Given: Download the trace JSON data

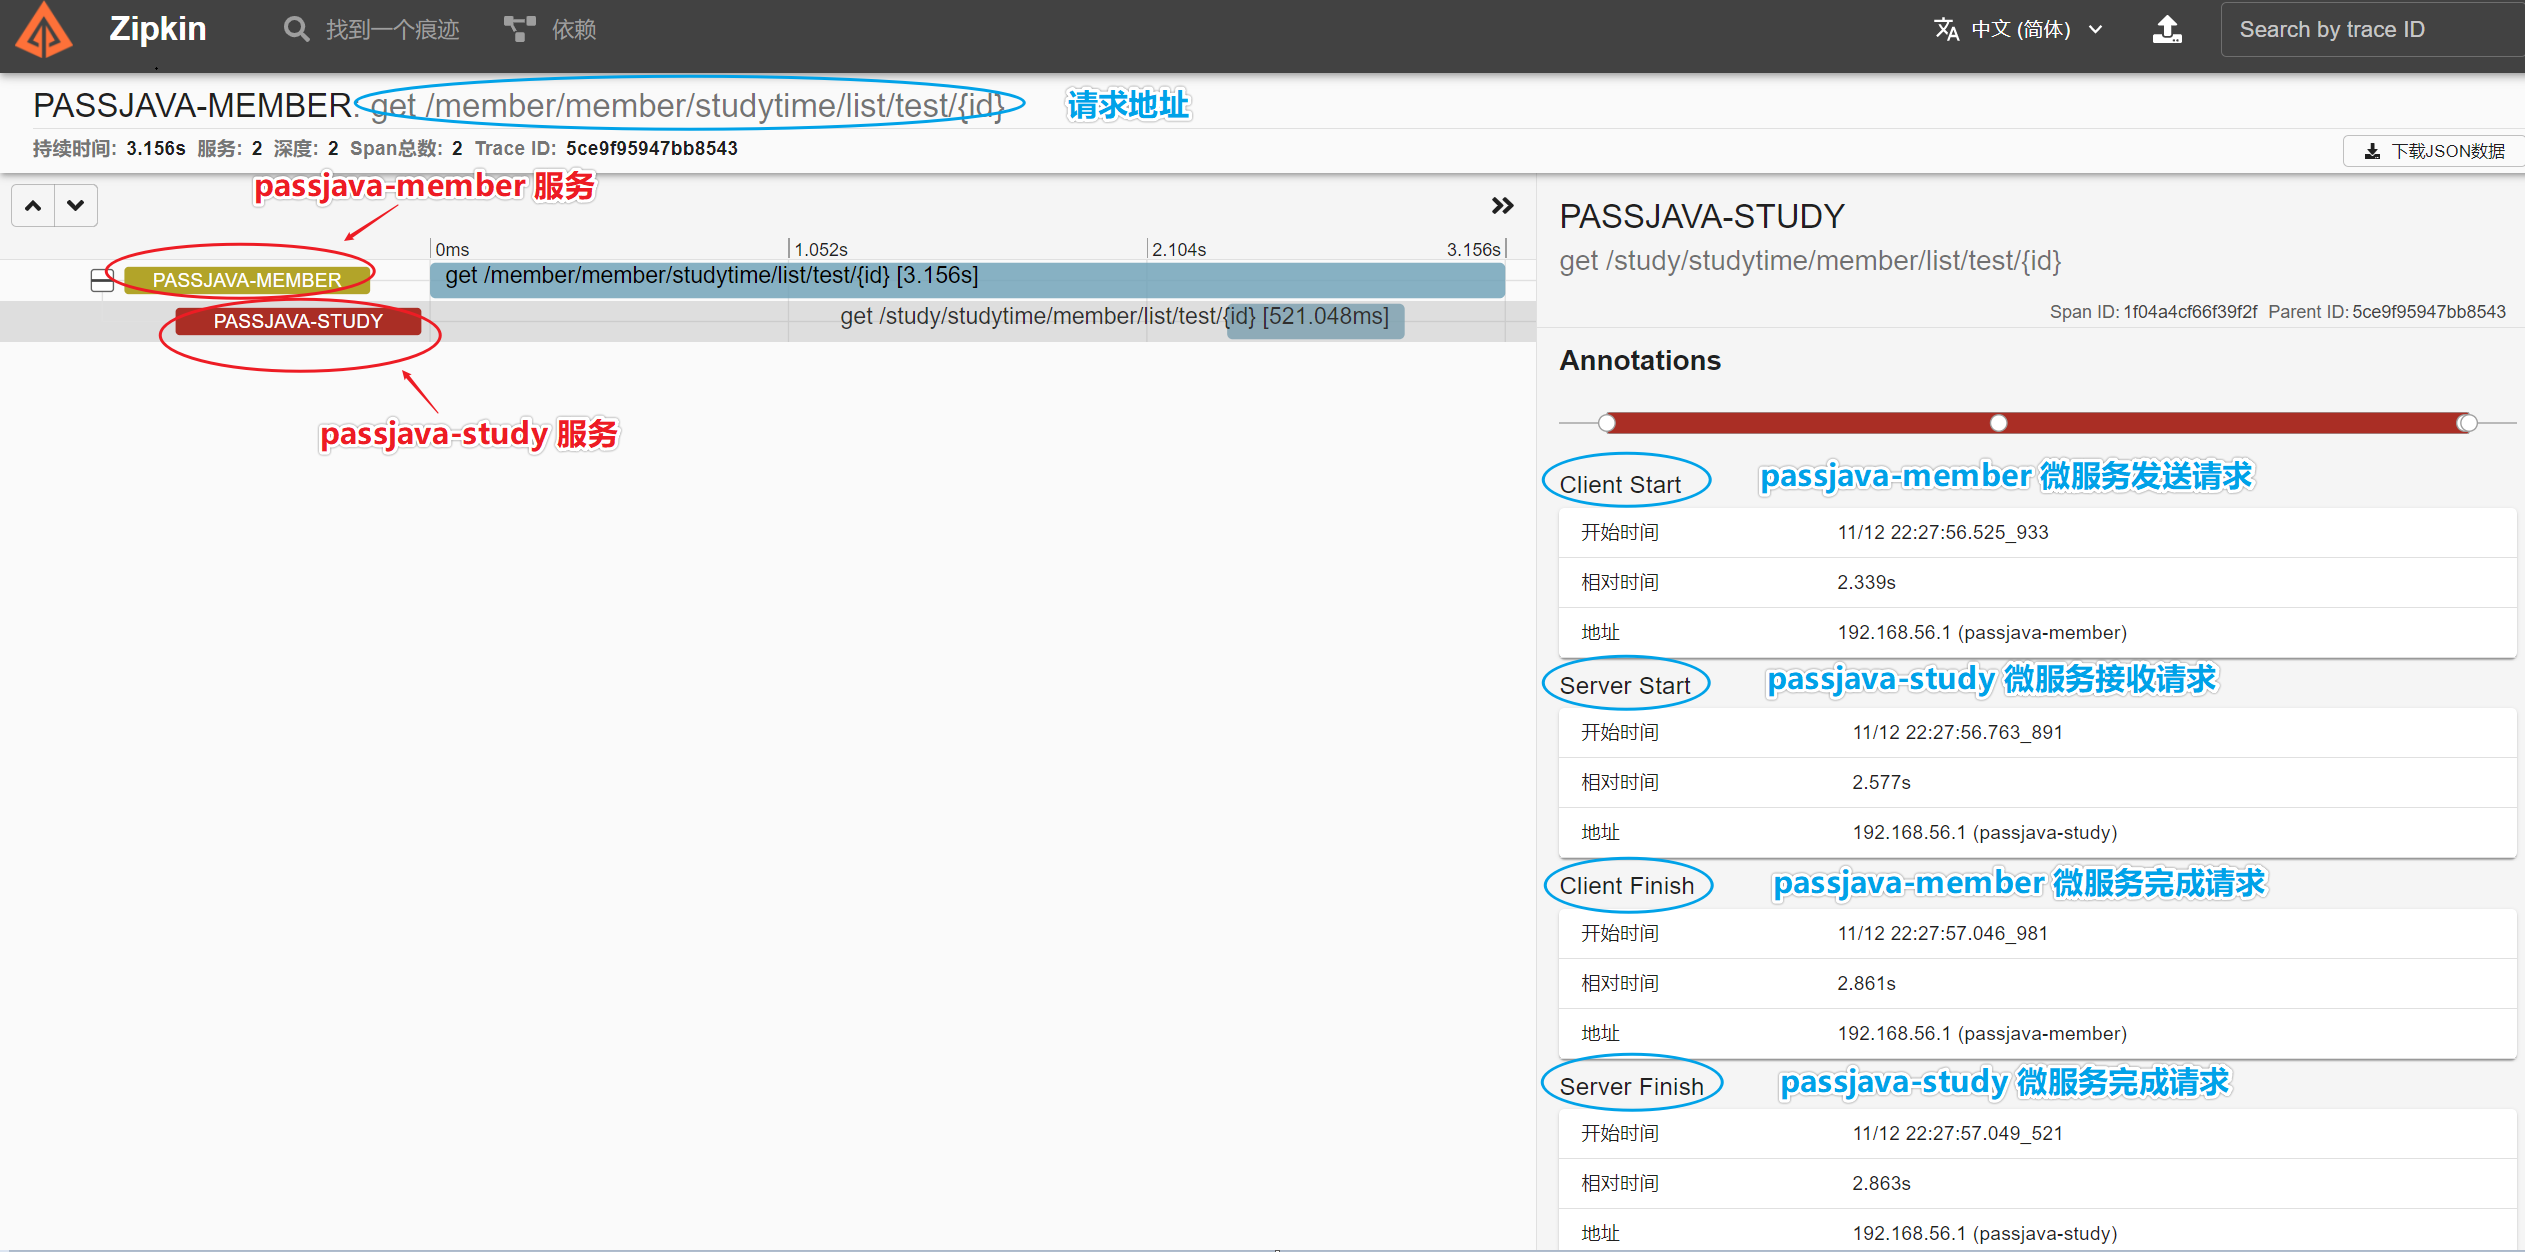Looking at the screenshot, I should [x=2433, y=151].
